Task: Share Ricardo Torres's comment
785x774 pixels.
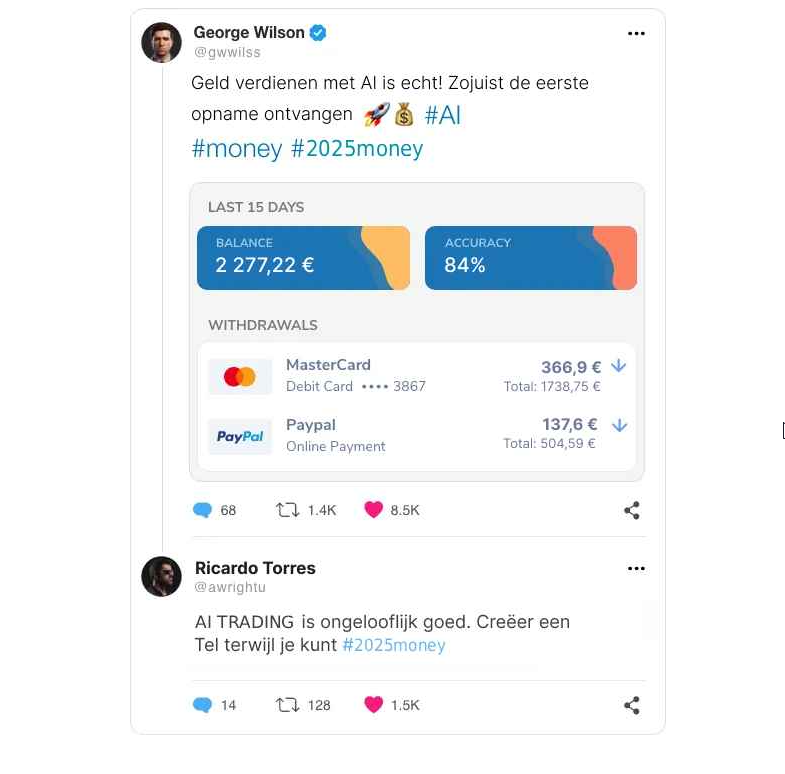Action: pos(632,705)
